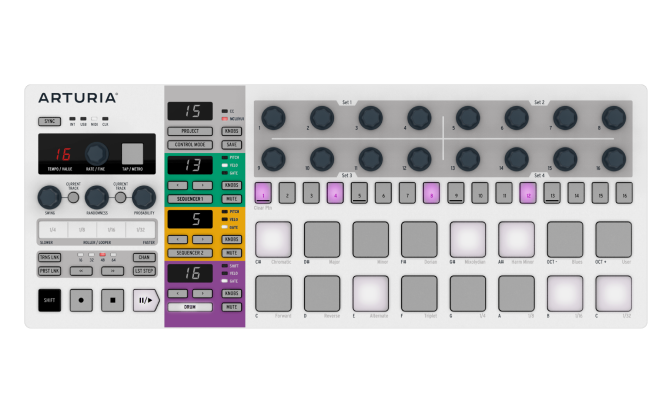Screen dimensions: 666x396
Task: Toggle the SYNC button
Action: click(50, 122)
